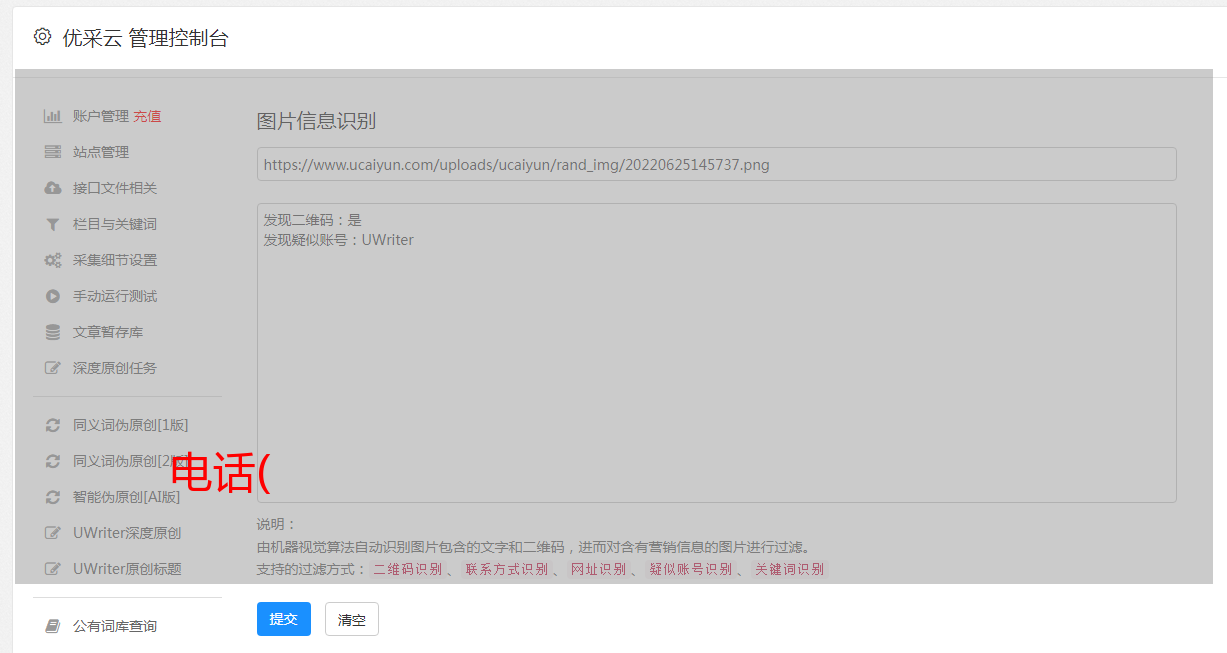Click the 清空 button
Image resolution: width=1227 pixels, height=653 pixels.
[x=352, y=619]
